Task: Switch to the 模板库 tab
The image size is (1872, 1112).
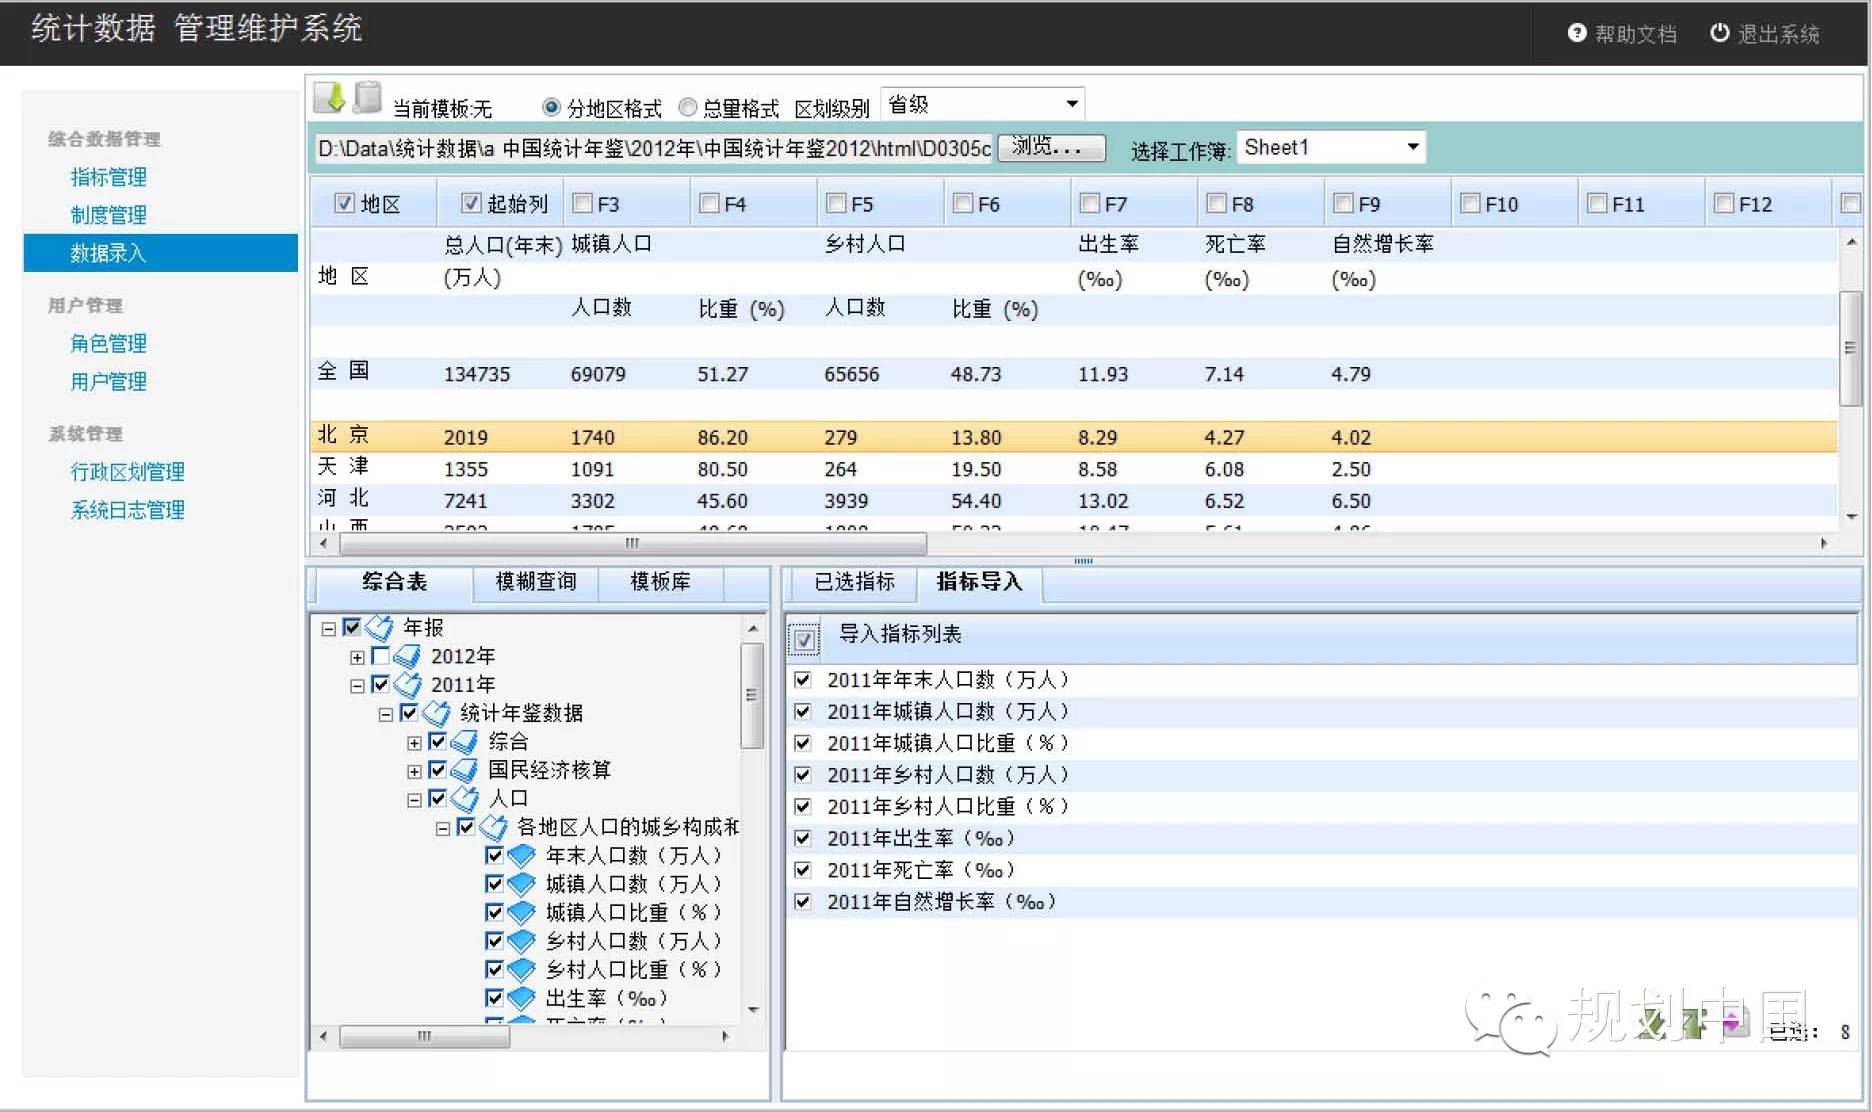Action: 660,582
